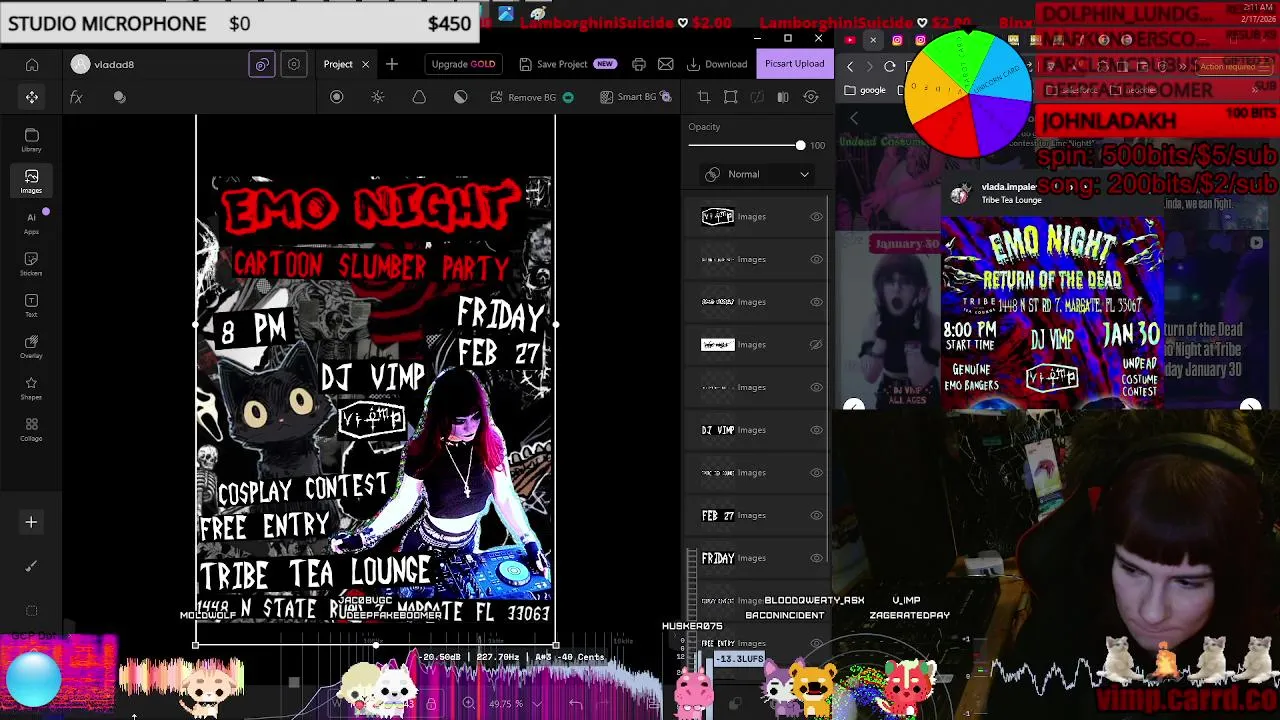Click Tribe Tea Lounge location in post
Viewport: 1280px width, 720px height.
[x=1011, y=200]
